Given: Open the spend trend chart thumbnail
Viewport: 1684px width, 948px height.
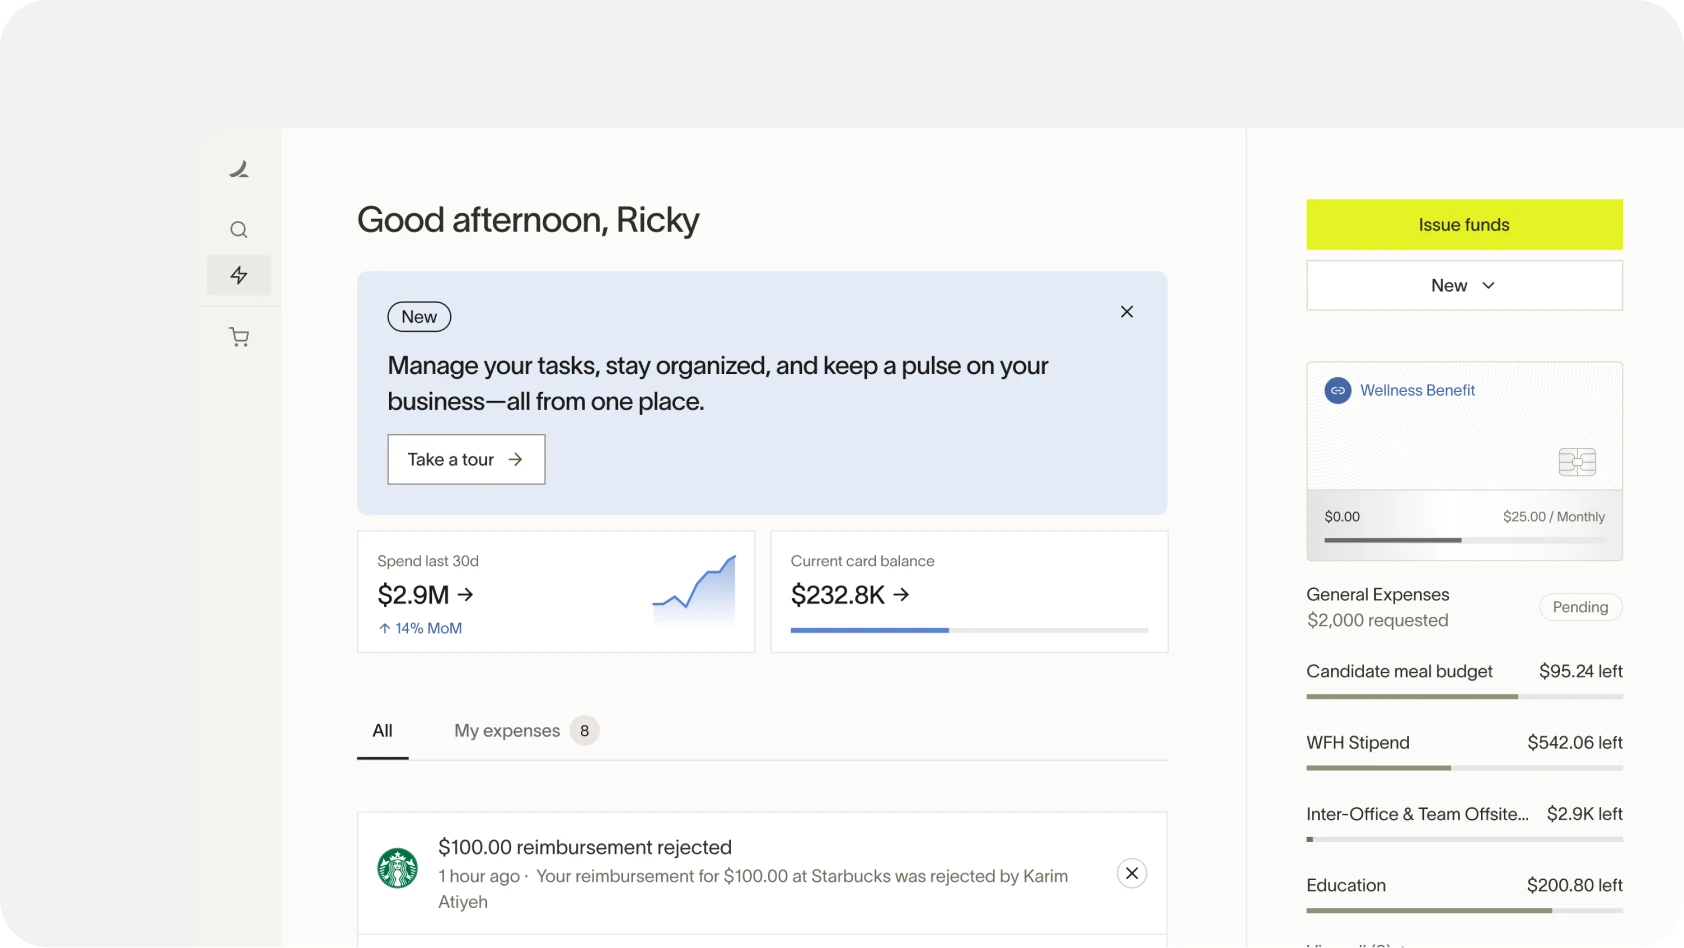Looking at the screenshot, I should [x=694, y=589].
